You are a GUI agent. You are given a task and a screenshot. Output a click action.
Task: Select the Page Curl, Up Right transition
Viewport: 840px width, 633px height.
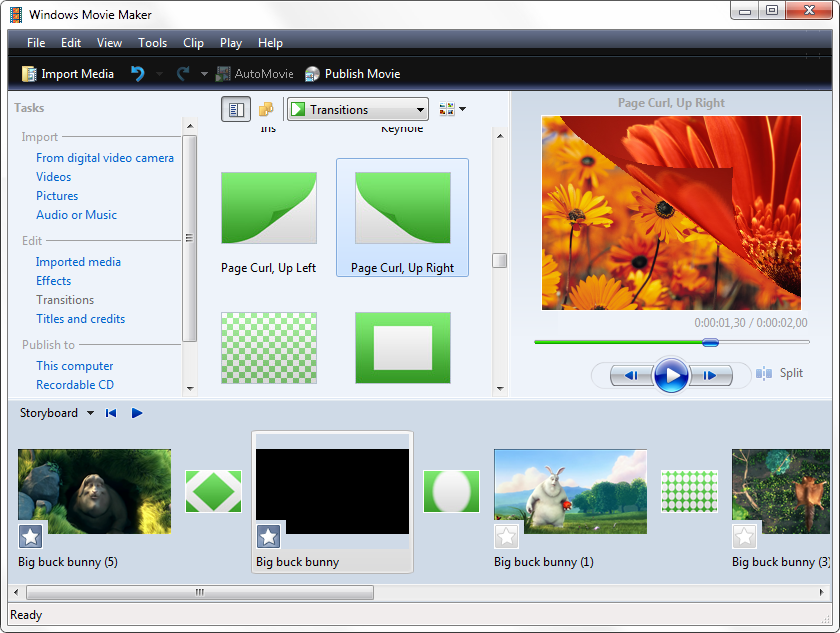tap(402, 217)
